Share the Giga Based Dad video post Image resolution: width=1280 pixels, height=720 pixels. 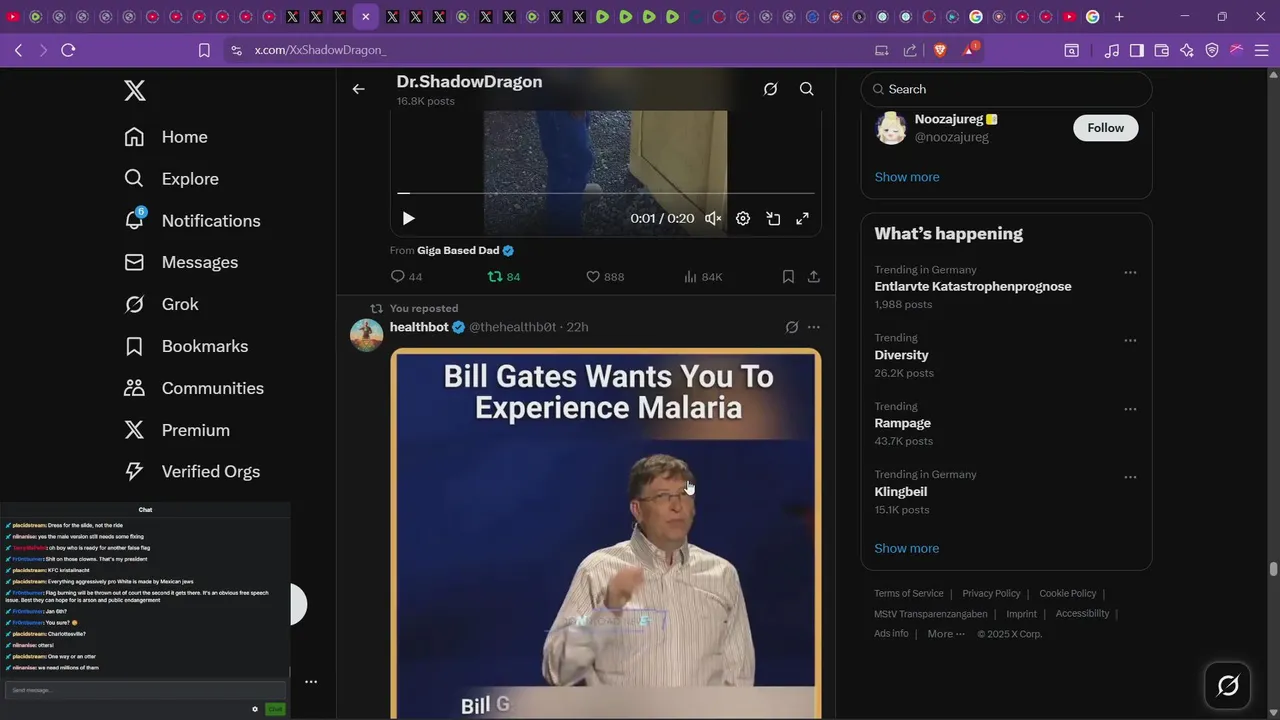(x=814, y=276)
